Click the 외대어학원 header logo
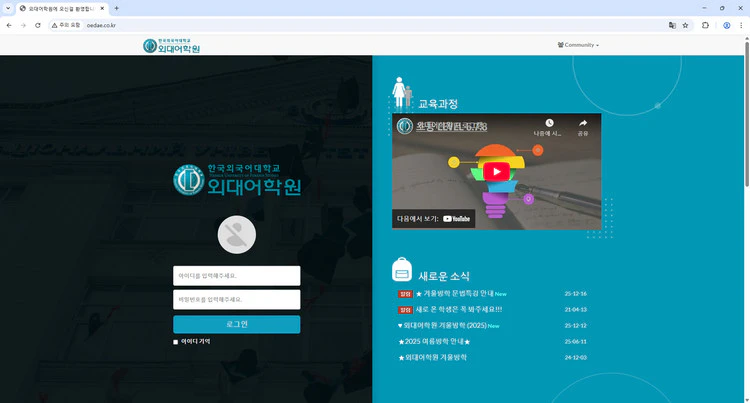This screenshot has height=403, width=750. [171, 45]
